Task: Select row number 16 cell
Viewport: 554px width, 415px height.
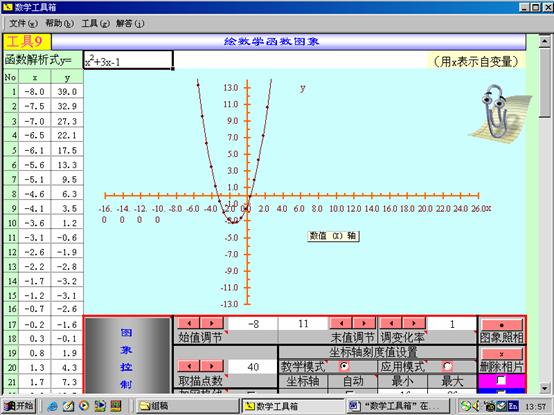Action: [x=11, y=308]
